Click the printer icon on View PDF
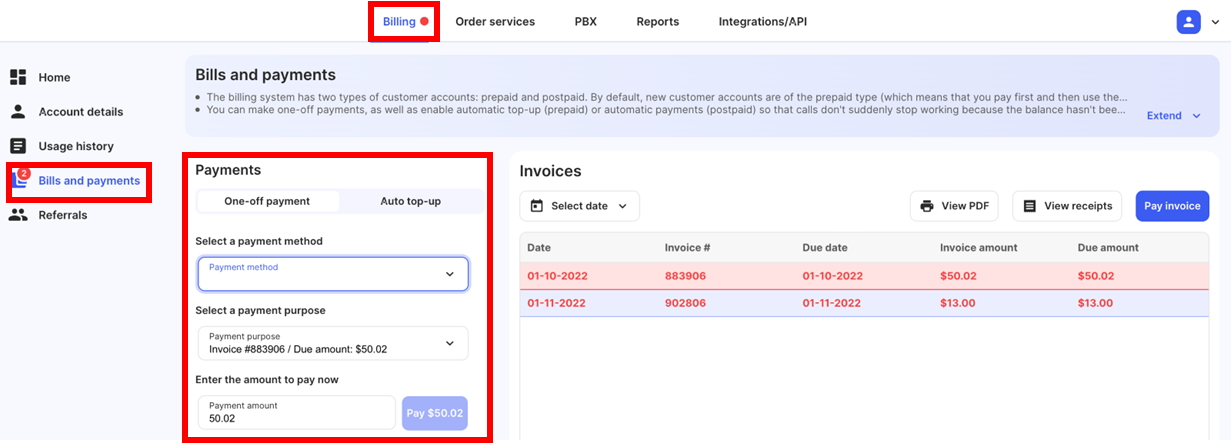The image size is (1232, 445). (x=927, y=206)
